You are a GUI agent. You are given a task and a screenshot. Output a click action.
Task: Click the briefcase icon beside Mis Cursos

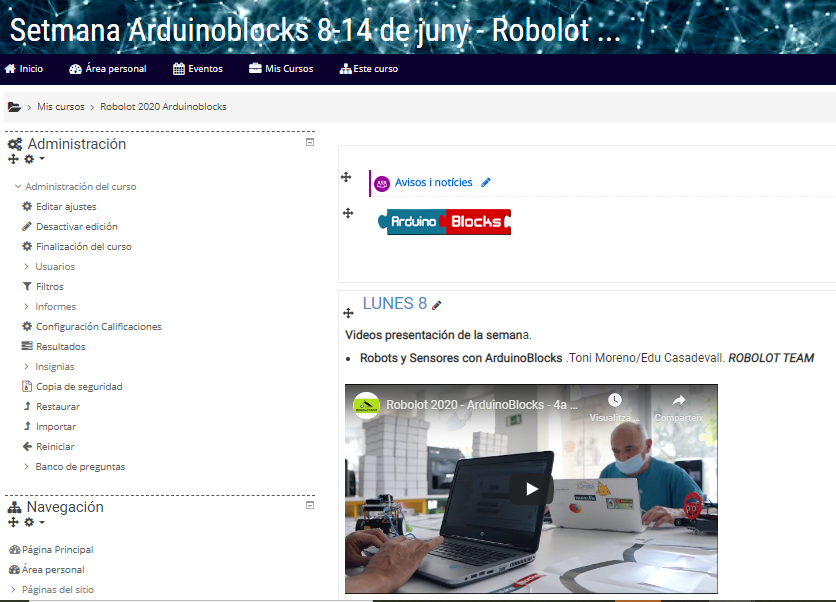coord(255,68)
